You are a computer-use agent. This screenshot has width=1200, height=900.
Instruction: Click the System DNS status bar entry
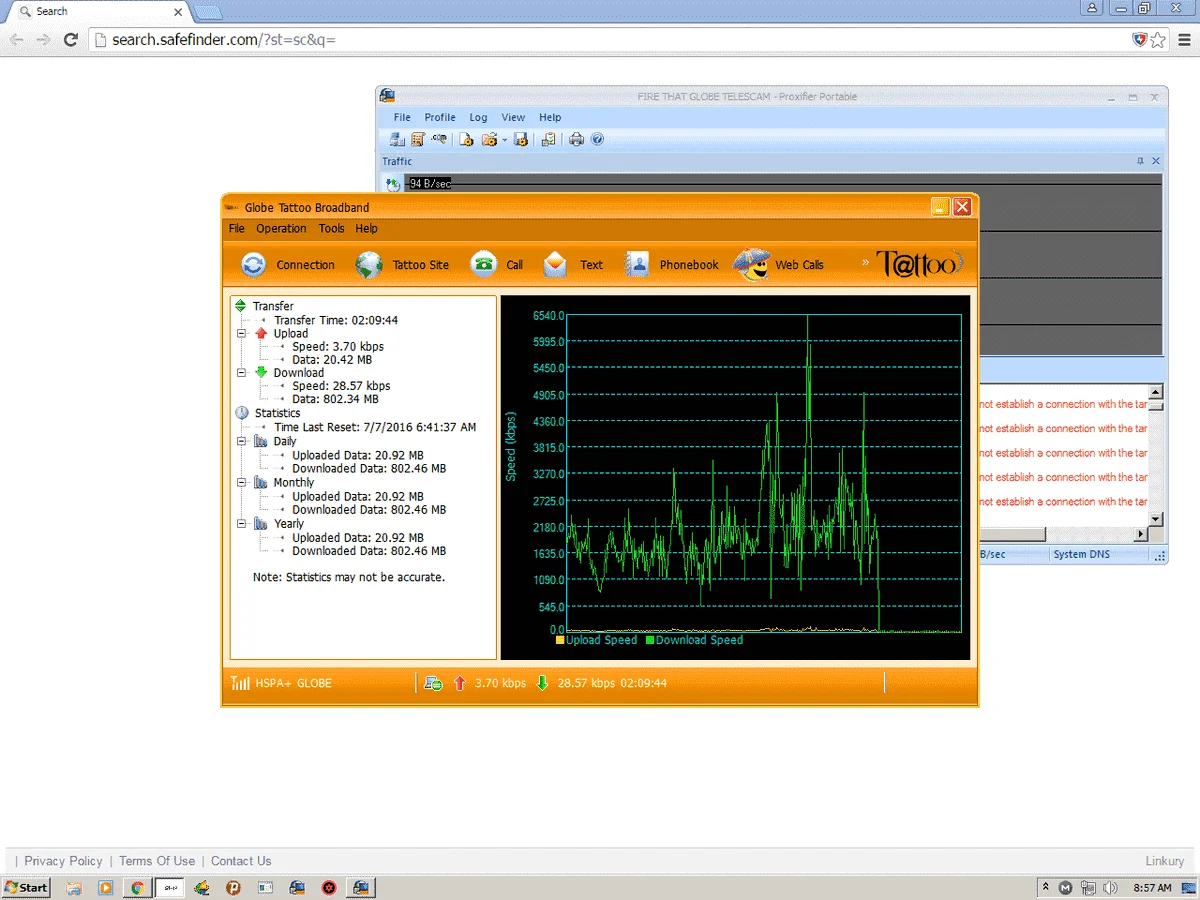click(1081, 554)
